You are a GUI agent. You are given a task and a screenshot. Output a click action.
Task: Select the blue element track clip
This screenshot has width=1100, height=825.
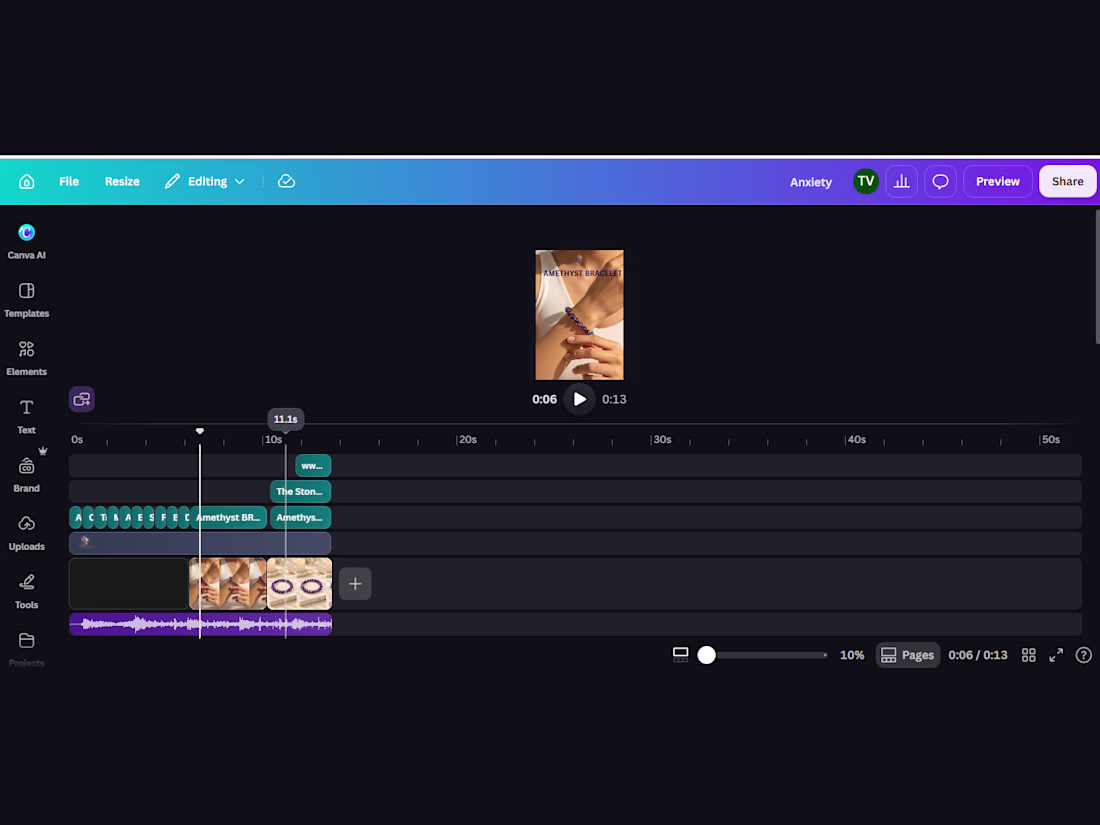200,543
